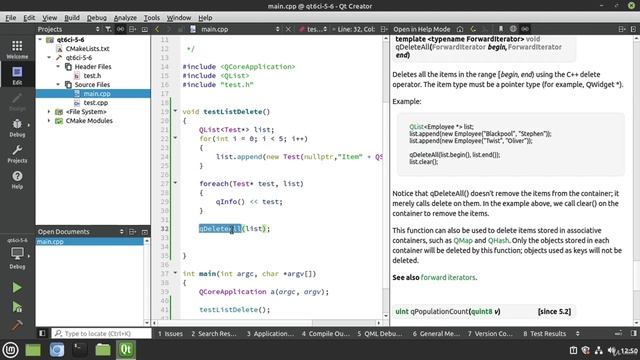Screen dimensions: 640x360
Task: Start debugging with Run-and-debug button
Action: [17, 307]
